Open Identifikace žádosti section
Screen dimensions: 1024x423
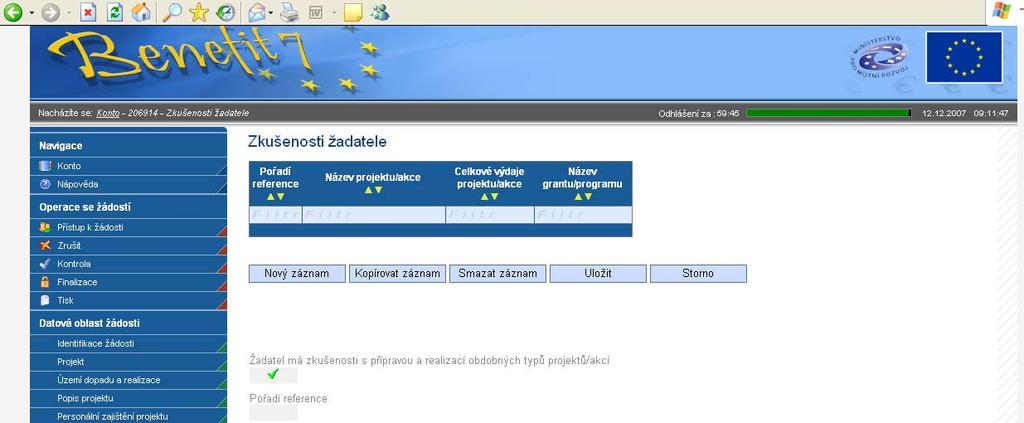tap(128, 343)
